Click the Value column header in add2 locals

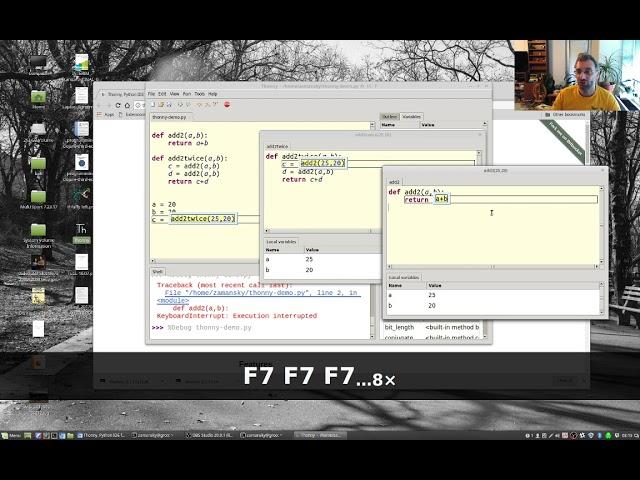pos(513,285)
